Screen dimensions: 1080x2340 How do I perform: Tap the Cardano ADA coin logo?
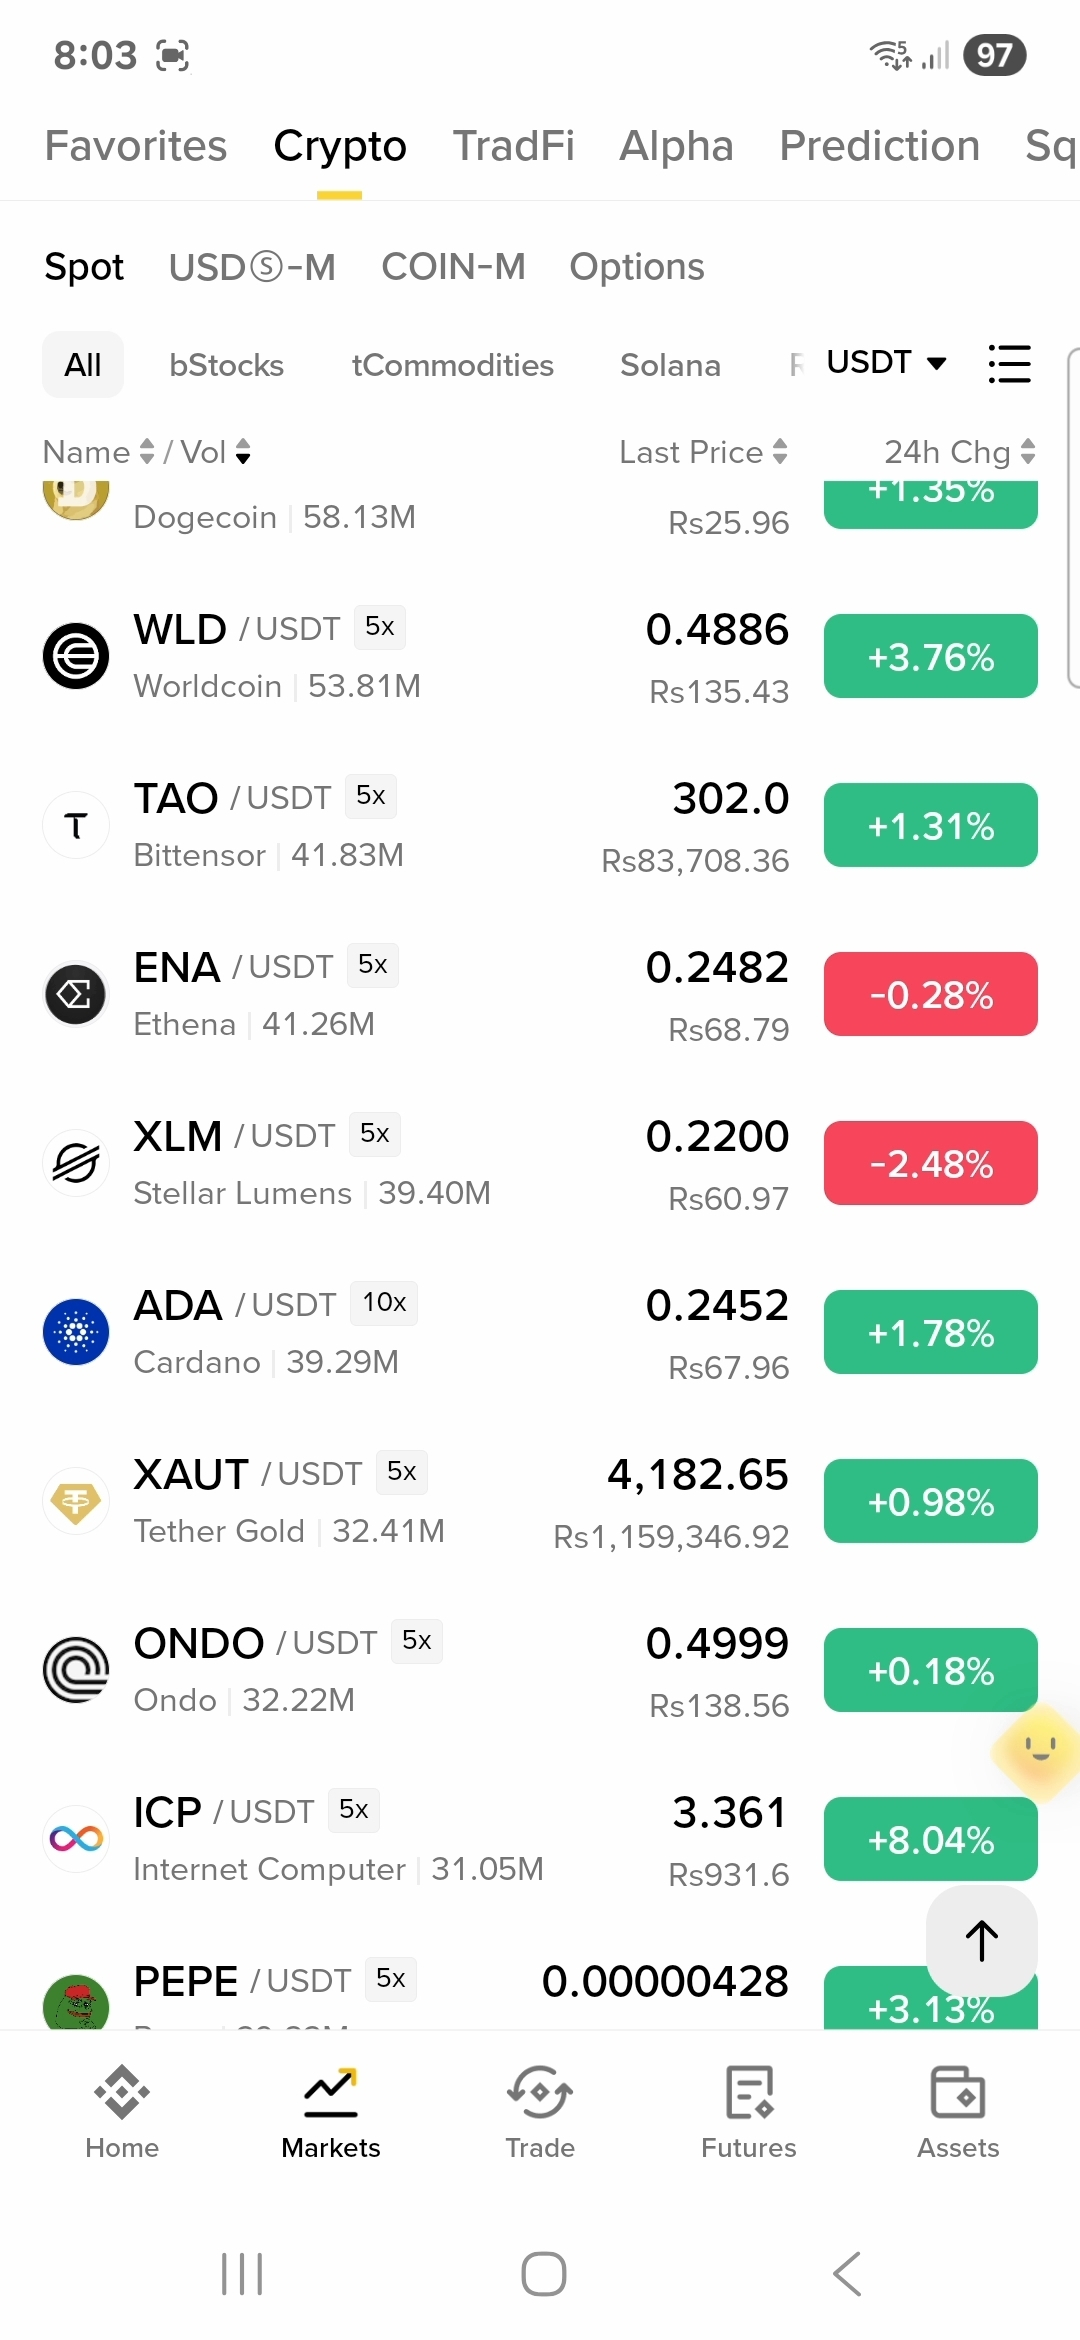(x=76, y=1332)
